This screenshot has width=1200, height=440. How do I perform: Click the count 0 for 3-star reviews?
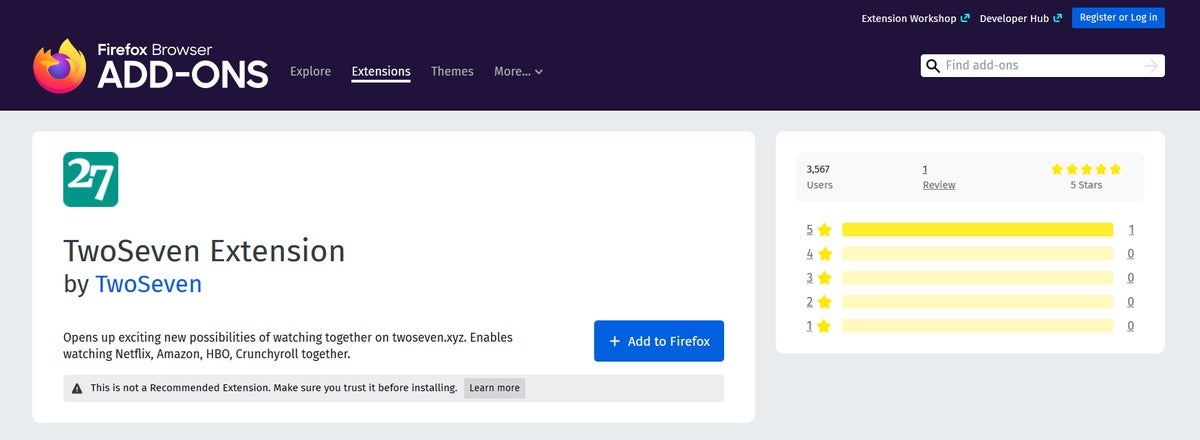tap(1131, 277)
